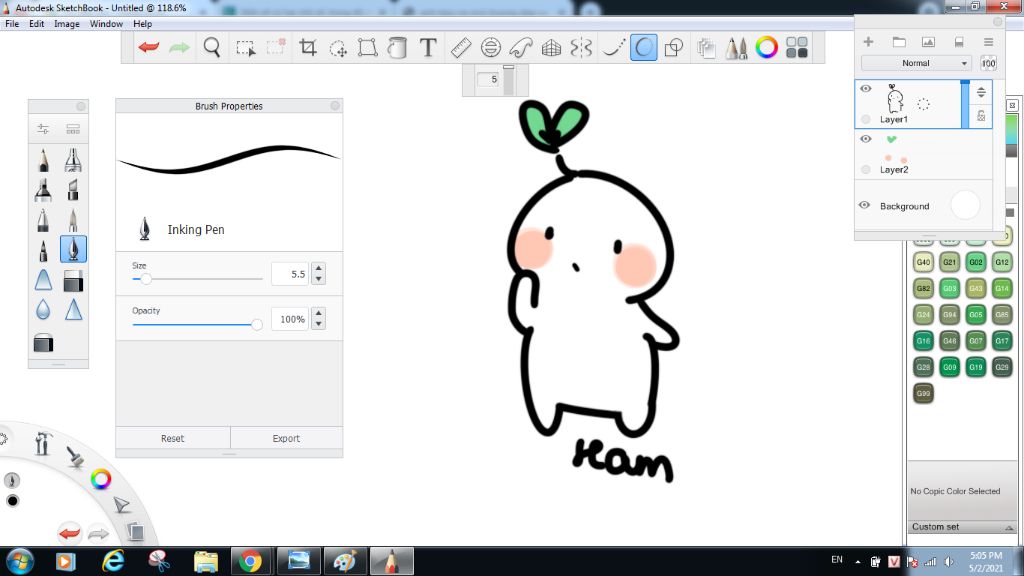Image resolution: width=1024 pixels, height=576 pixels.
Task: Decrease brush Size with down arrow
Action: pos(318,279)
